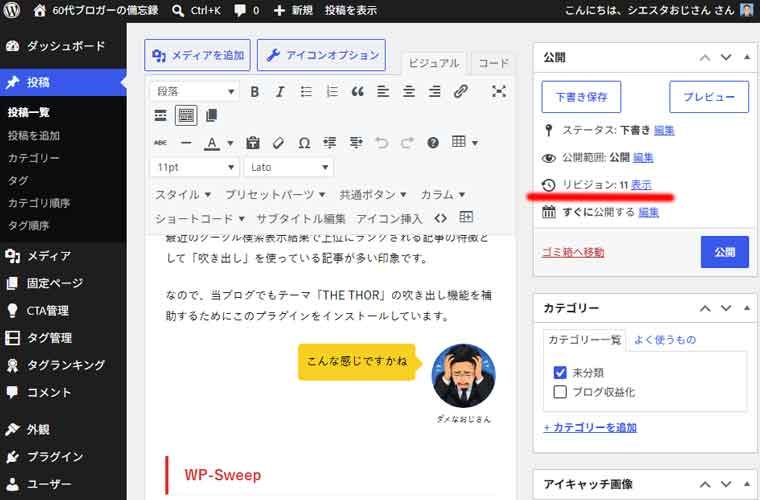
Task: Click the blue 公開 publish button
Action: pos(725,252)
